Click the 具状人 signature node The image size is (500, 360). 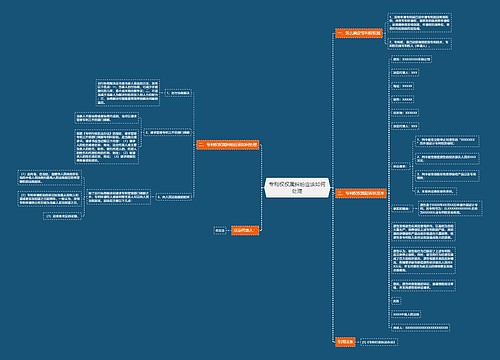420,328
